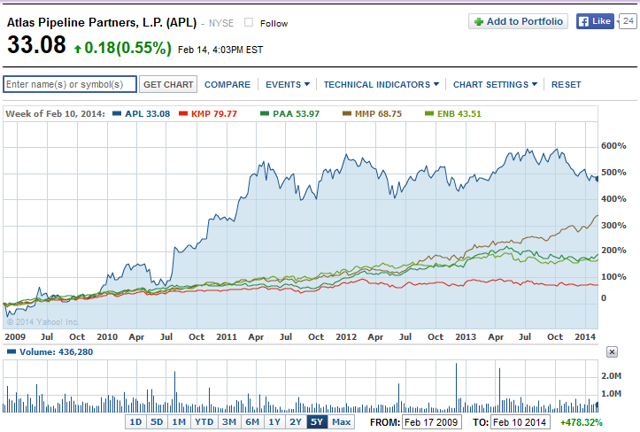Click the Add to Portfolio button

pyautogui.click(x=518, y=21)
